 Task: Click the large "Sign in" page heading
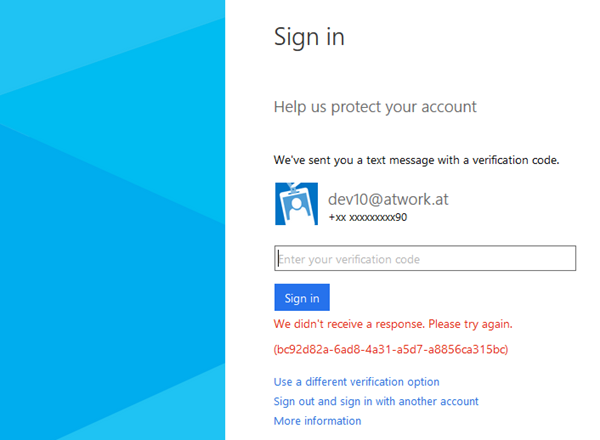[x=309, y=38]
